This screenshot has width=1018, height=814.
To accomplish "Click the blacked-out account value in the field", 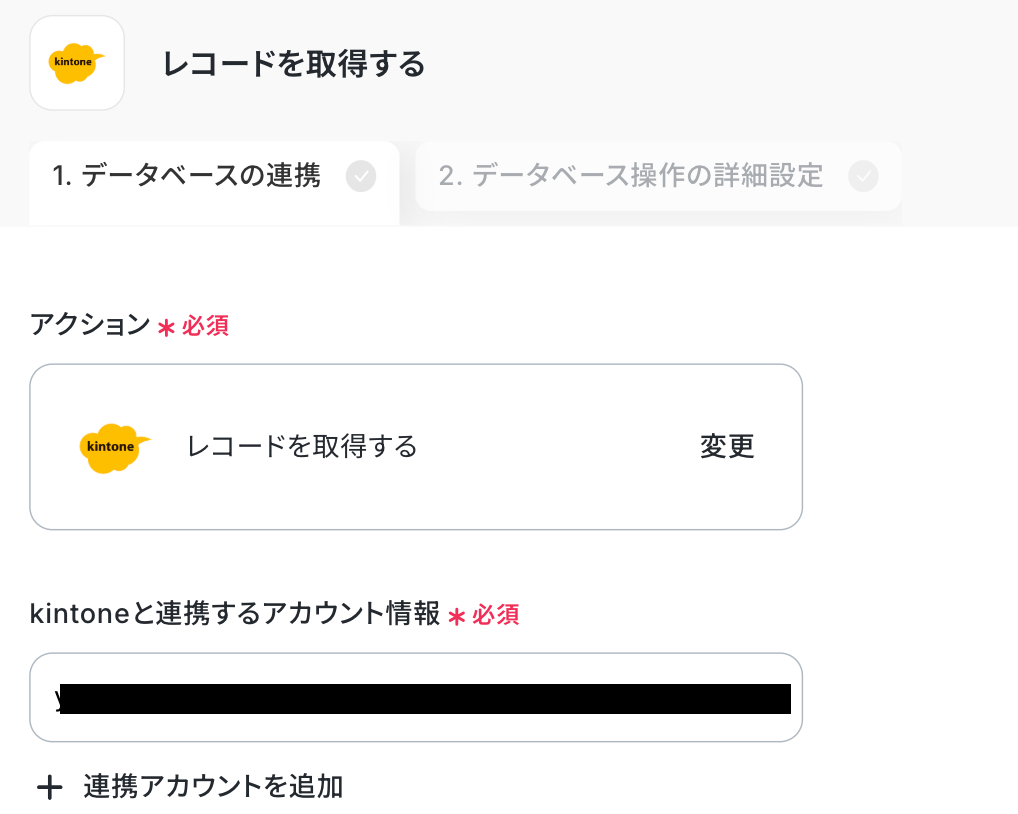I will (x=425, y=698).
